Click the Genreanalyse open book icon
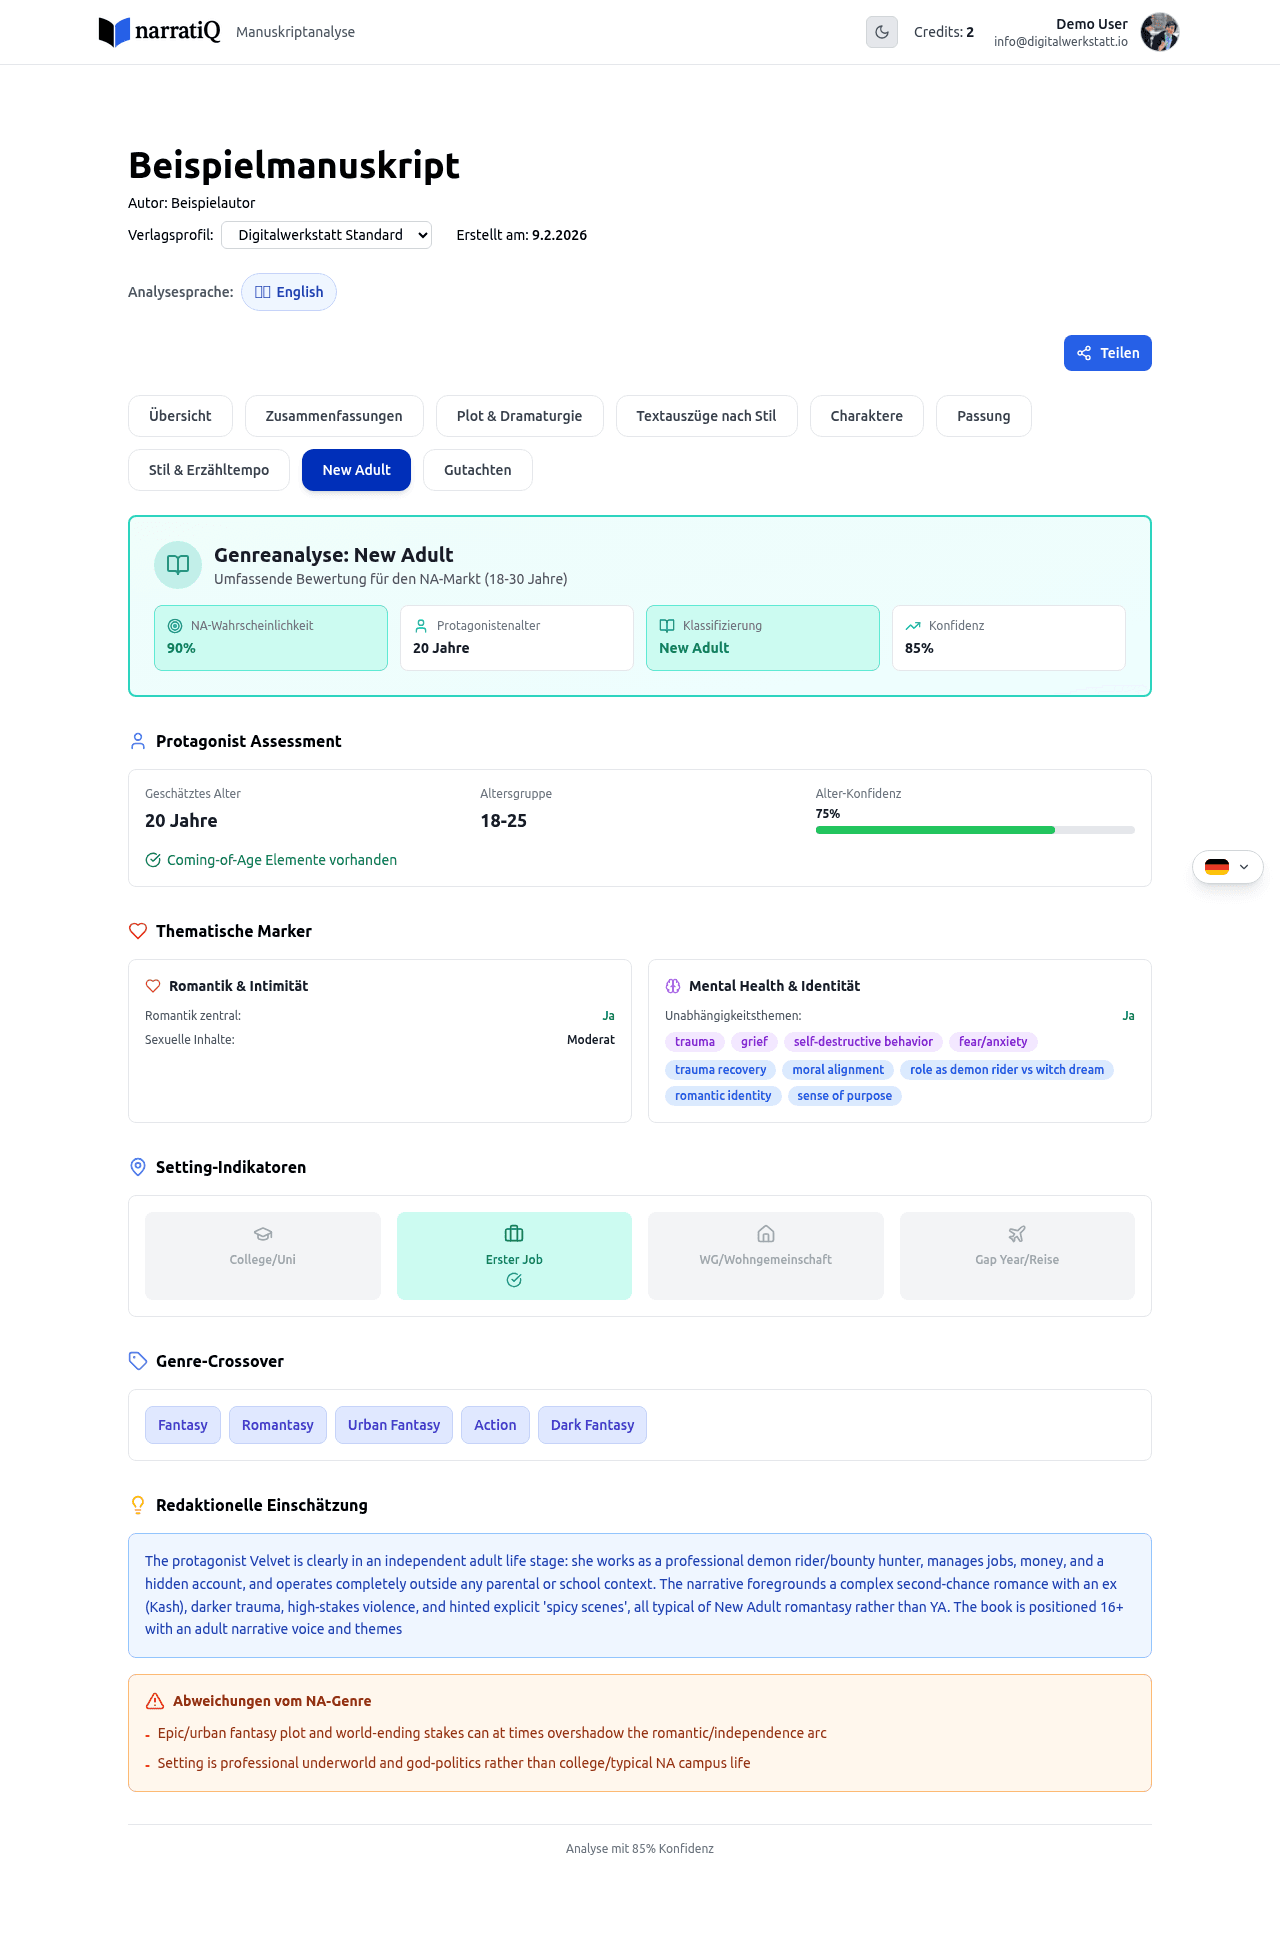The image size is (1280, 1937). 178,565
